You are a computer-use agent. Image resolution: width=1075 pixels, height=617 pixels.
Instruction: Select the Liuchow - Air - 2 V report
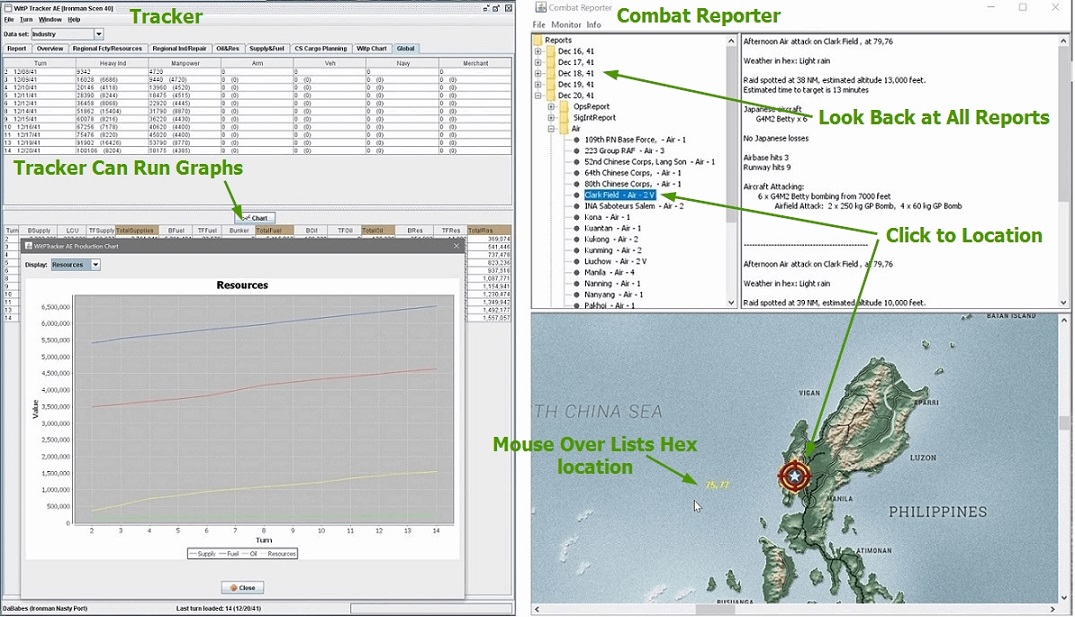[x=615, y=261]
